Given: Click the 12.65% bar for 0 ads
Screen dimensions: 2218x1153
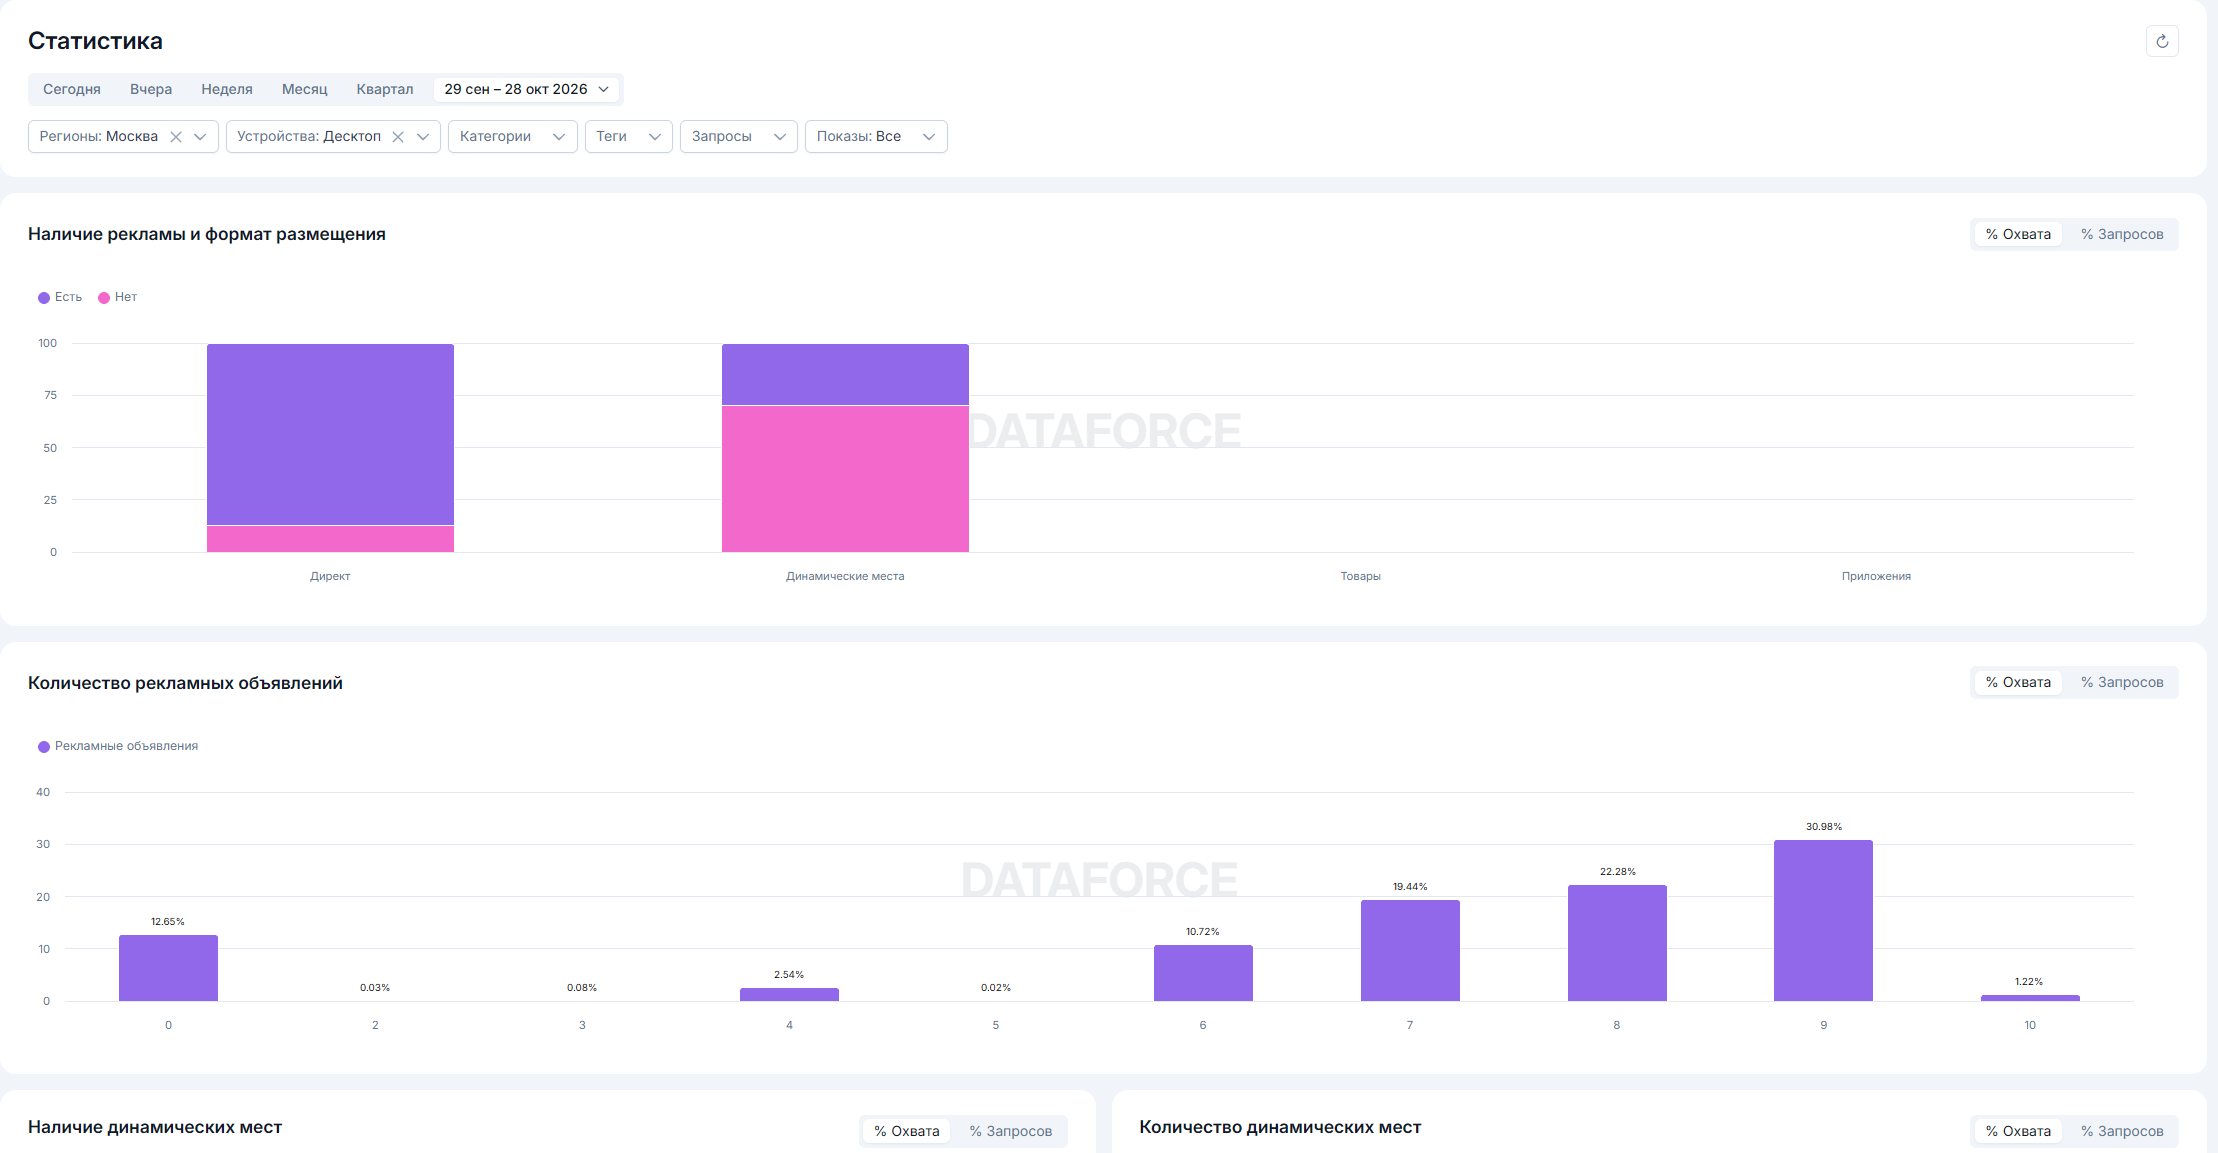Looking at the screenshot, I should (168, 968).
